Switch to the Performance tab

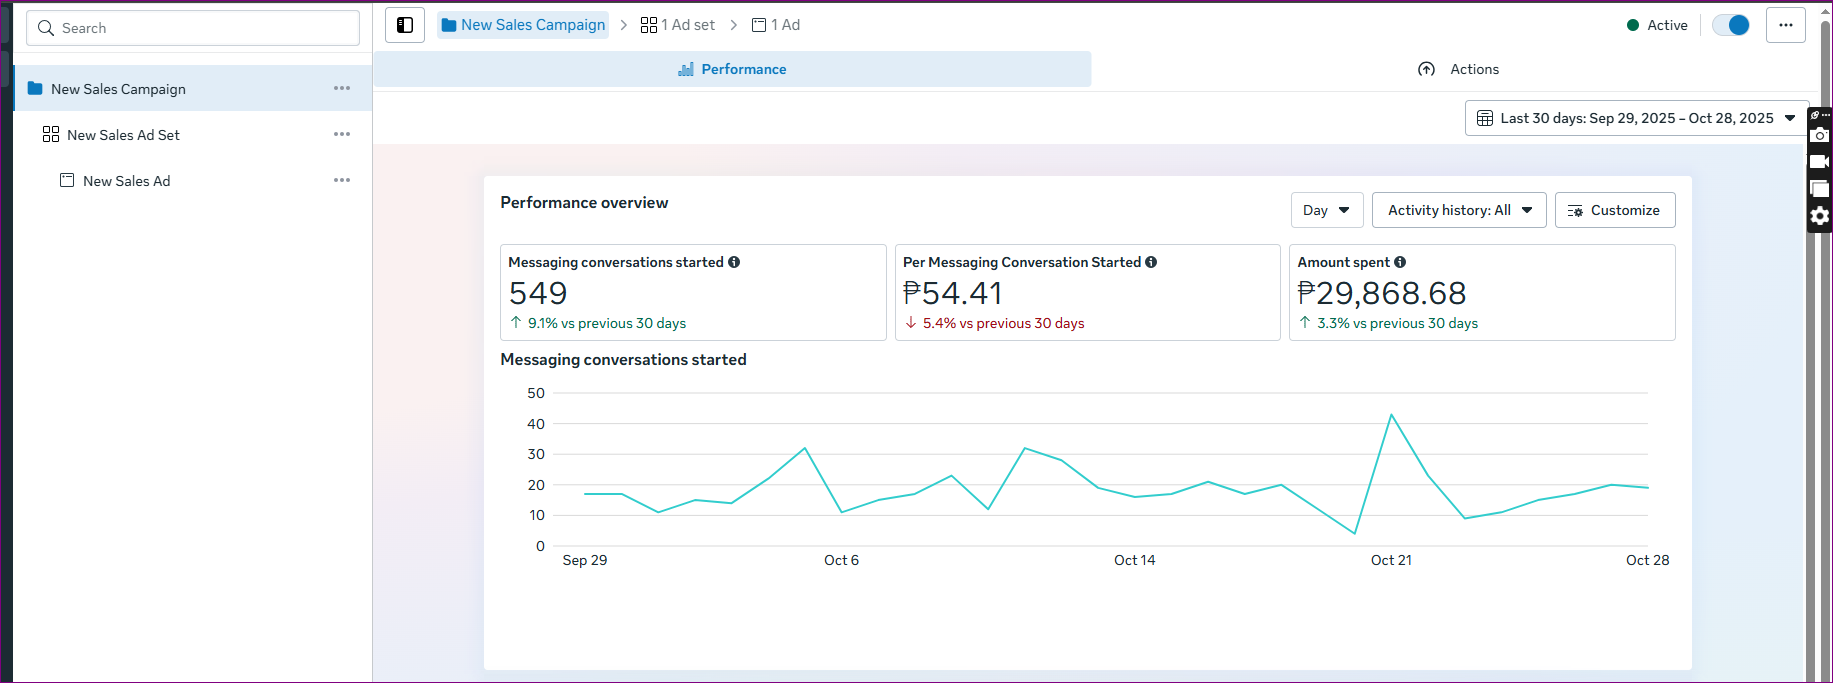[x=732, y=69]
